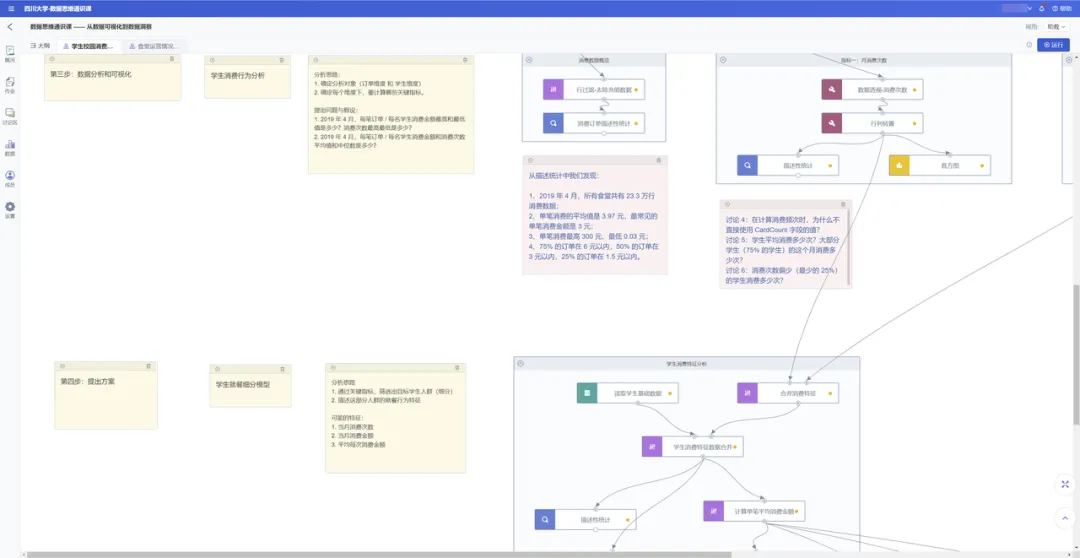Click the vertical scrollbar on right

(x=1076, y=353)
